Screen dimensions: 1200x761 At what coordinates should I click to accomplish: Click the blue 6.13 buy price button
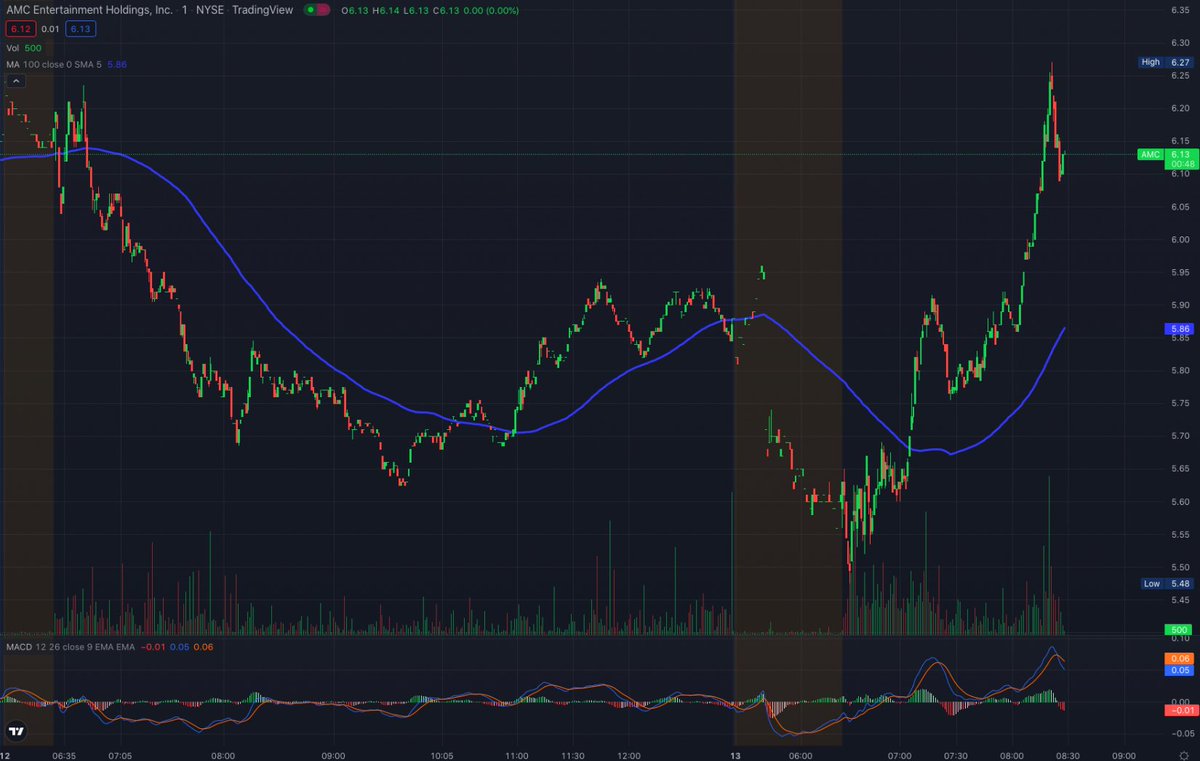coord(79,29)
